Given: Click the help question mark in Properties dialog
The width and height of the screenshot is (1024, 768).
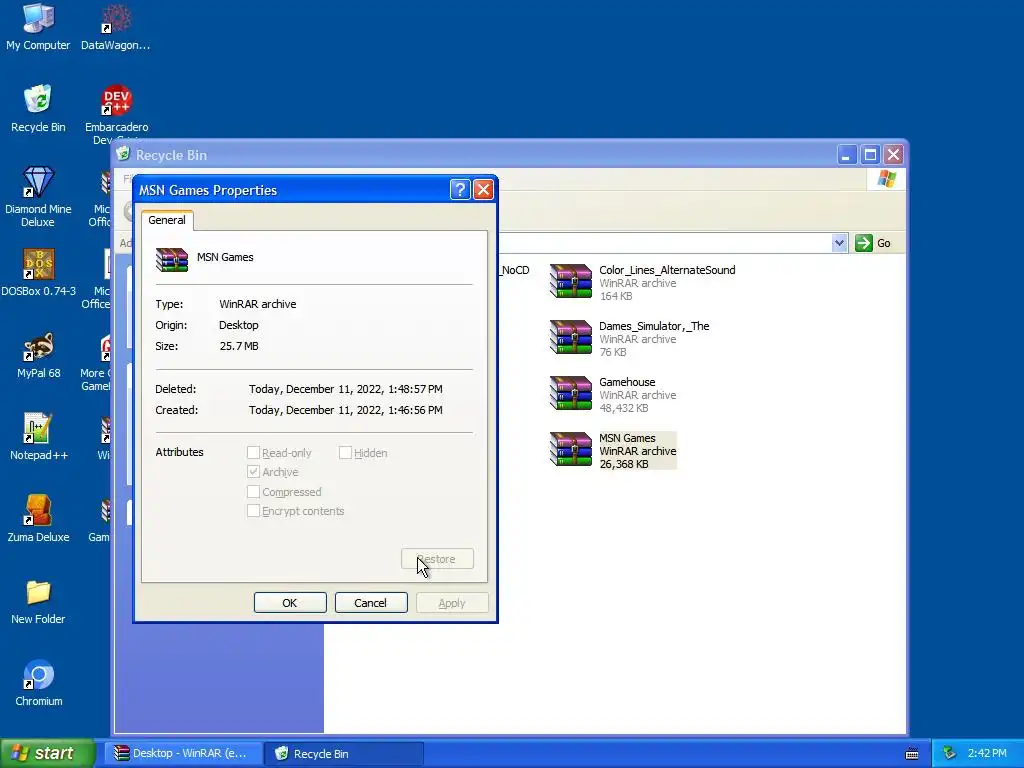Looking at the screenshot, I should click(x=460, y=190).
